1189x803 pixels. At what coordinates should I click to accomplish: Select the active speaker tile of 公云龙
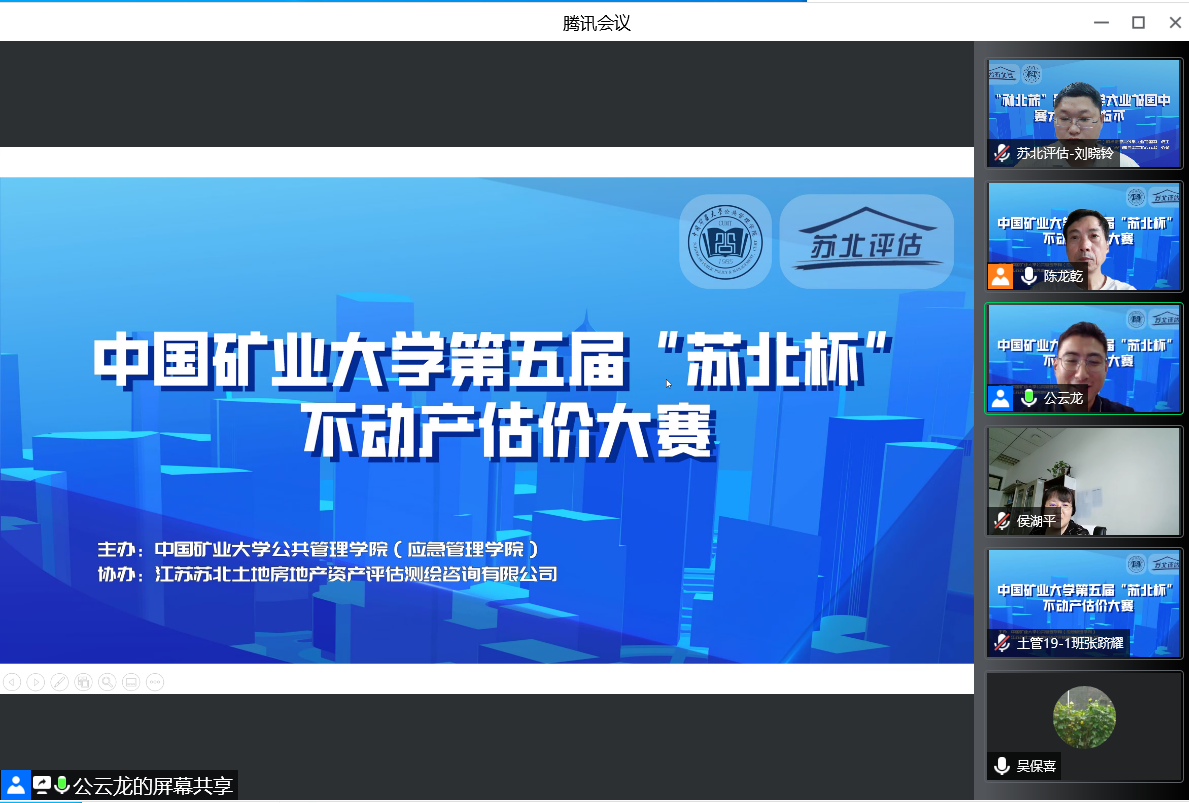(x=1084, y=359)
